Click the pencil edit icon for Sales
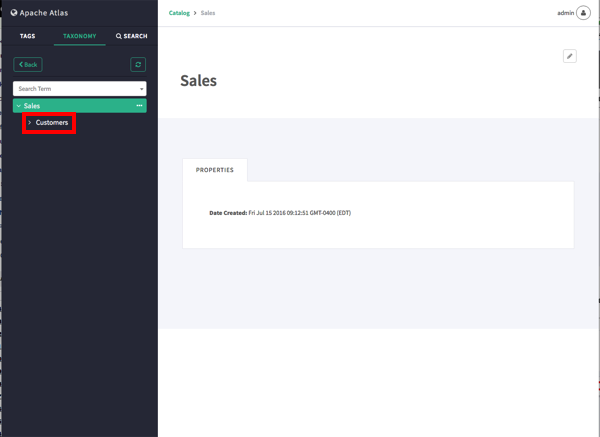This screenshot has width=600, height=437. (x=570, y=56)
